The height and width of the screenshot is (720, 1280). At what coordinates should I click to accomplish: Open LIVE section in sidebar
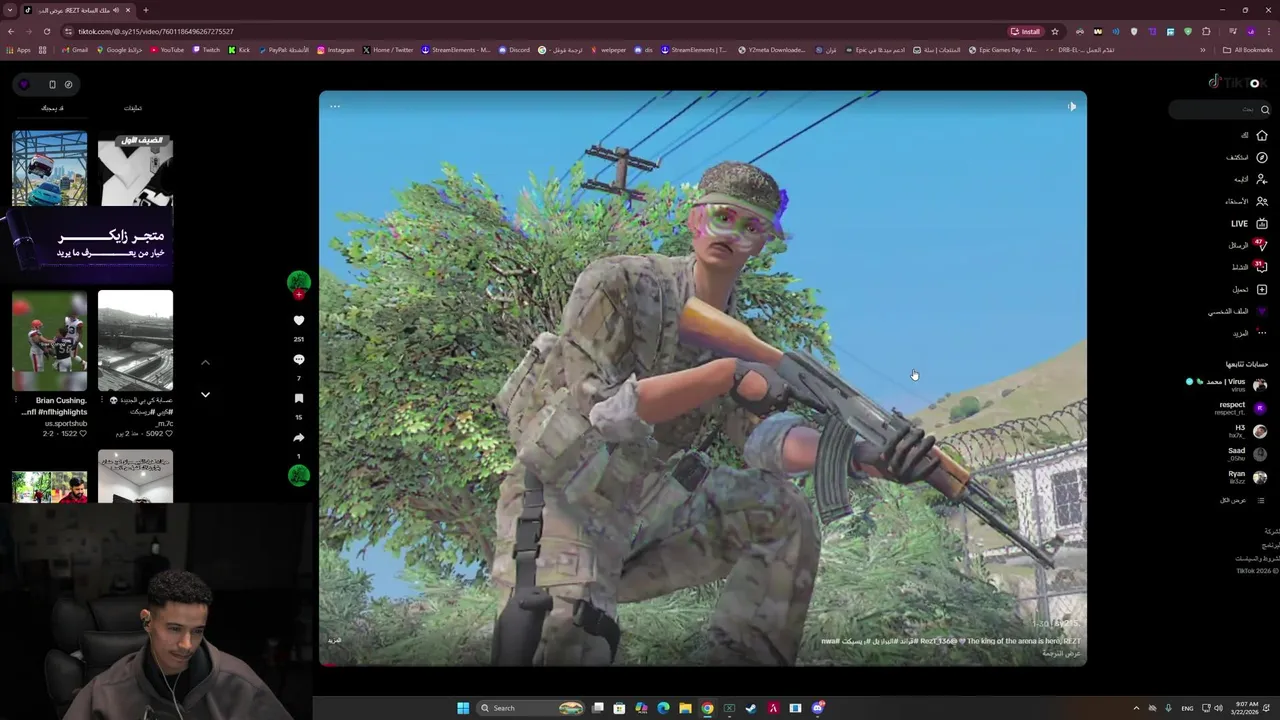click(x=1249, y=224)
